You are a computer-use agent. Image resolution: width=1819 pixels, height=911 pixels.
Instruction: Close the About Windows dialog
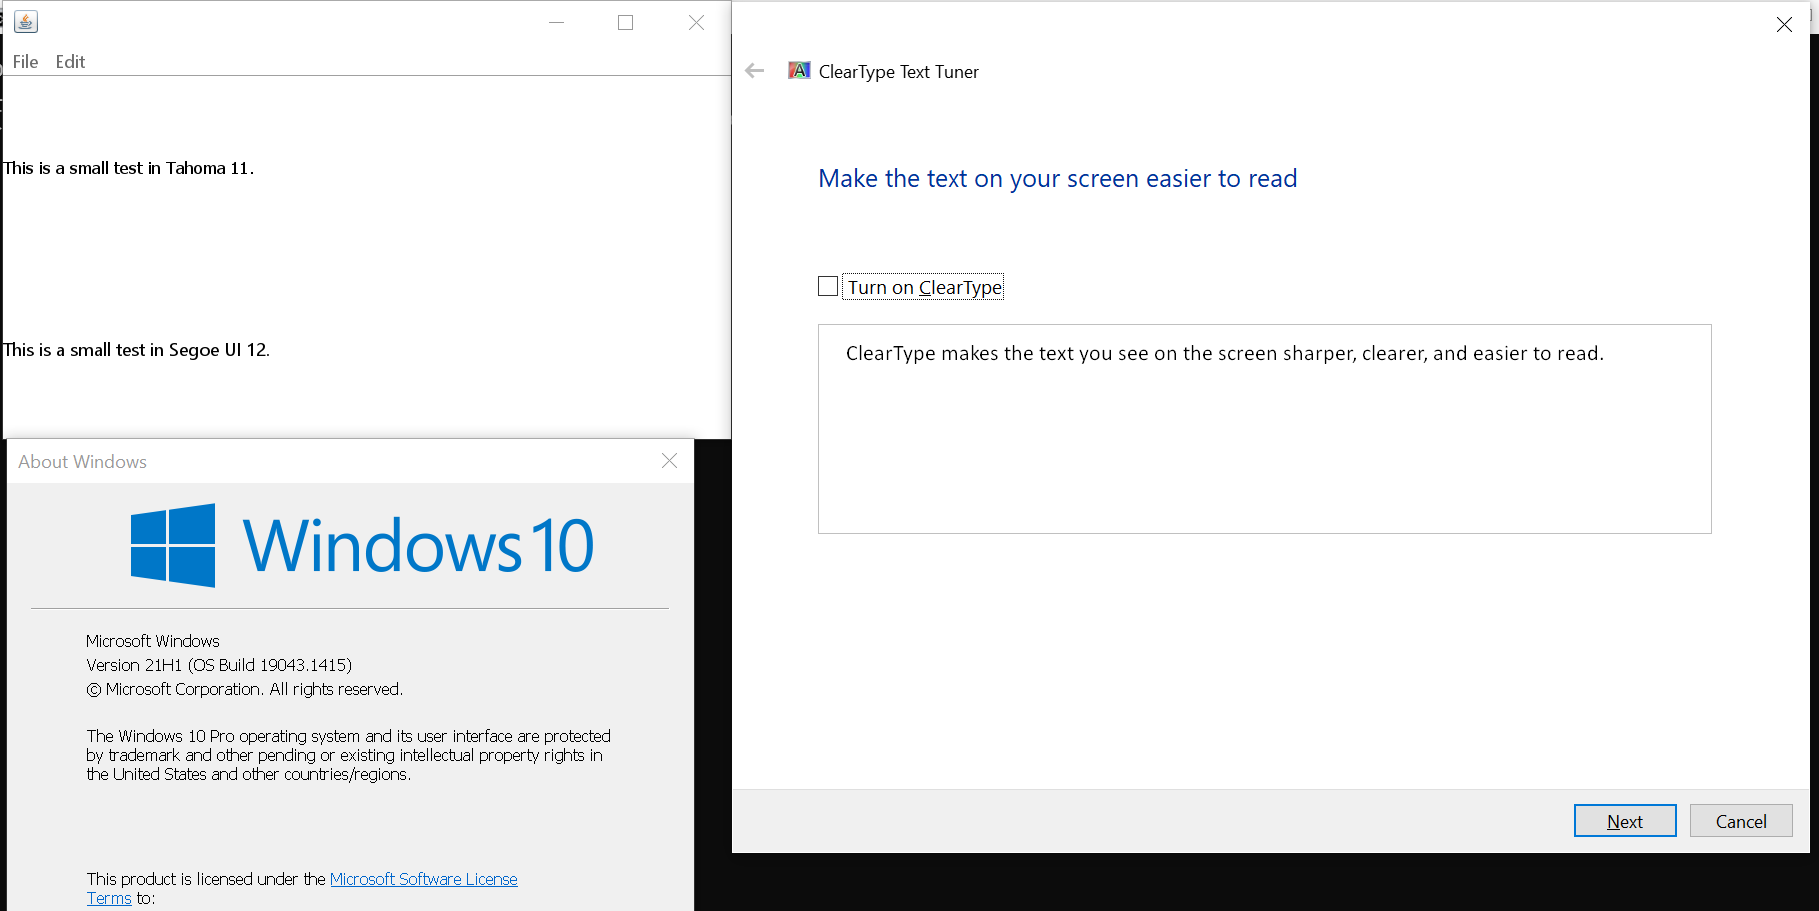coord(669,461)
